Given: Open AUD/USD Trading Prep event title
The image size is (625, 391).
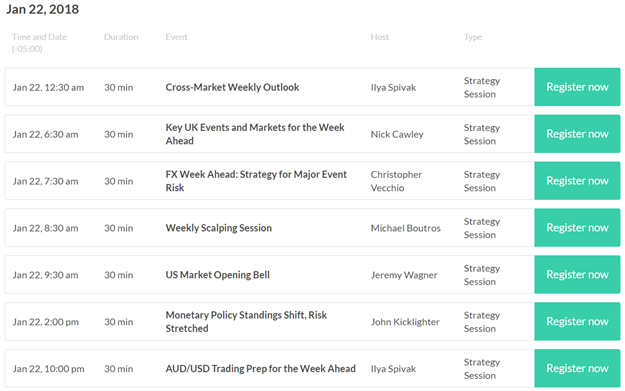Looking at the screenshot, I should point(260,369).
